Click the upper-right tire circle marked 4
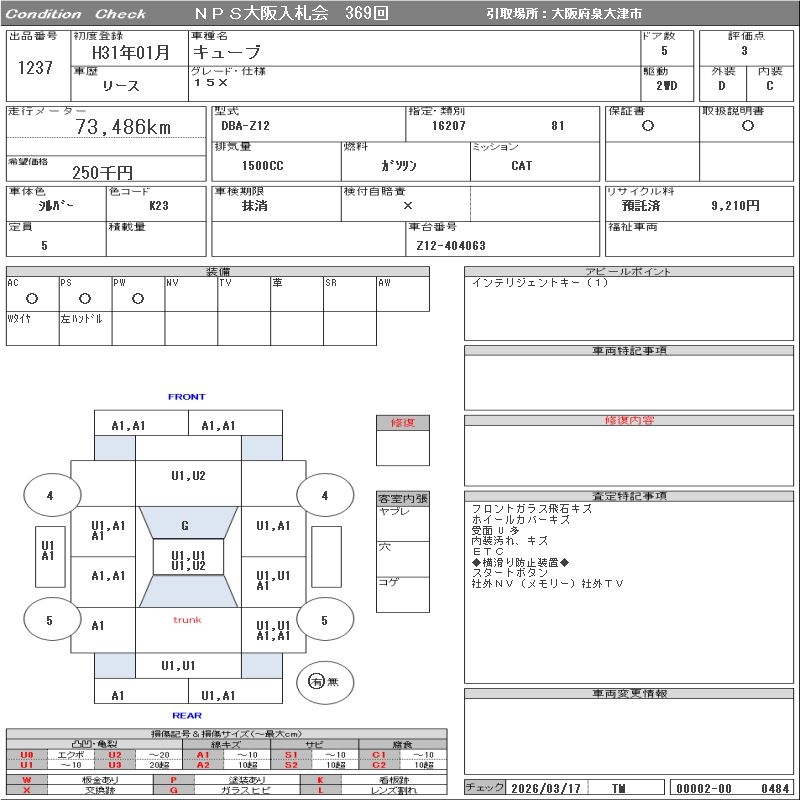800x800 pixels. pyautogui.click(x=324, y=495)
